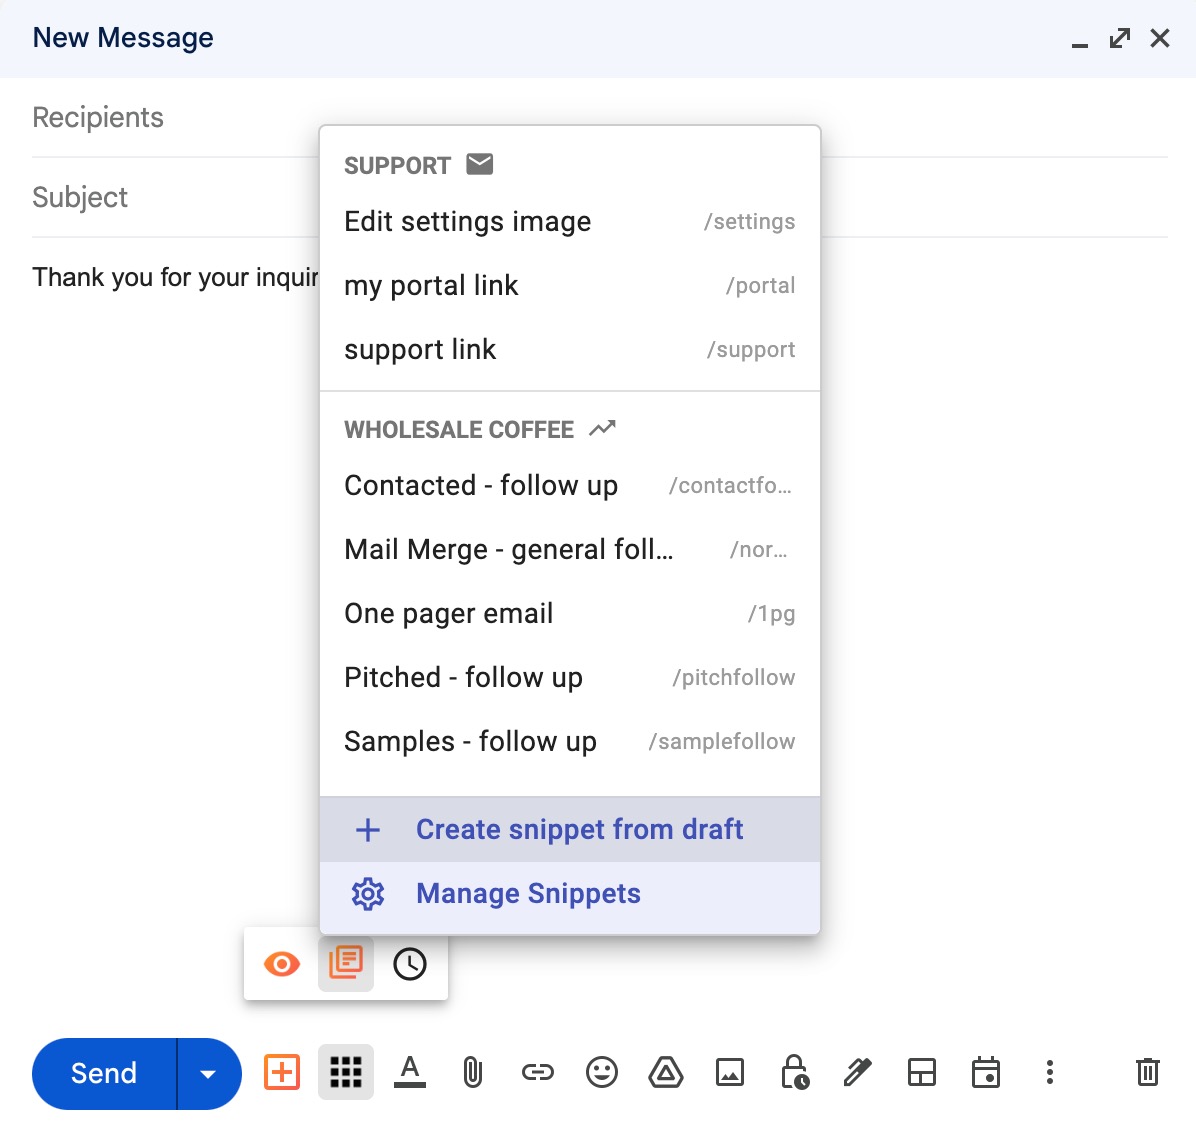Discard the draft with the trash icon
Image resolution: width=1196 pixels, height=1130 pixels.
click(1146, 1072)
